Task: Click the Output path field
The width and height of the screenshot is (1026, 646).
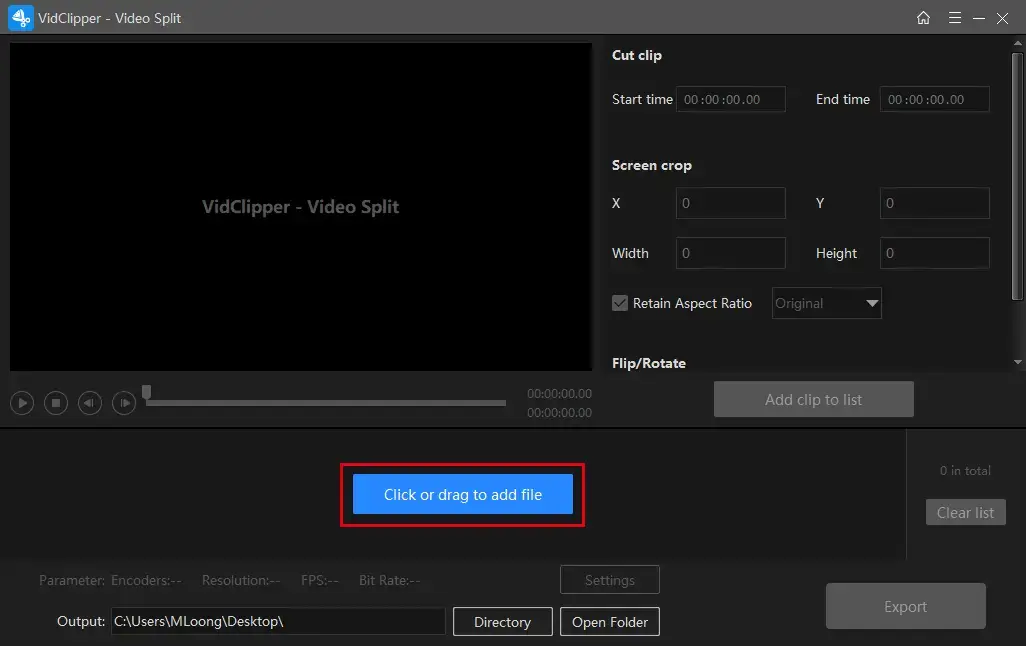Action: [x=278, y=621]
